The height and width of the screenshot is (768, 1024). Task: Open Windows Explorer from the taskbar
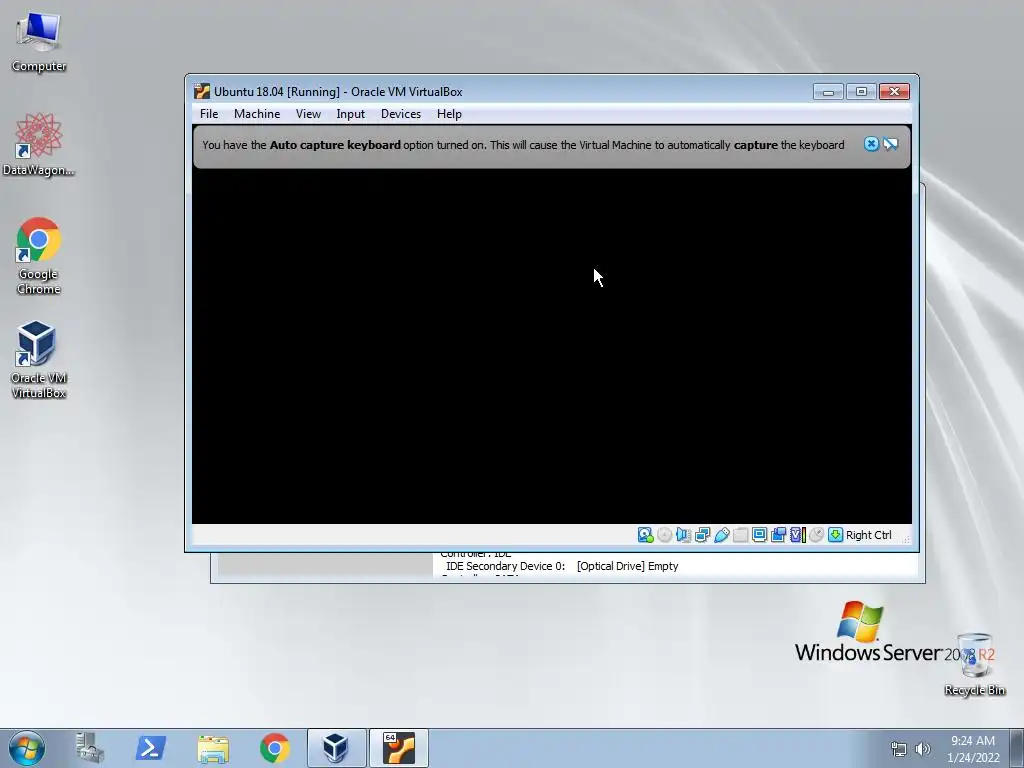pyautogui.click(x=213, y=748)
